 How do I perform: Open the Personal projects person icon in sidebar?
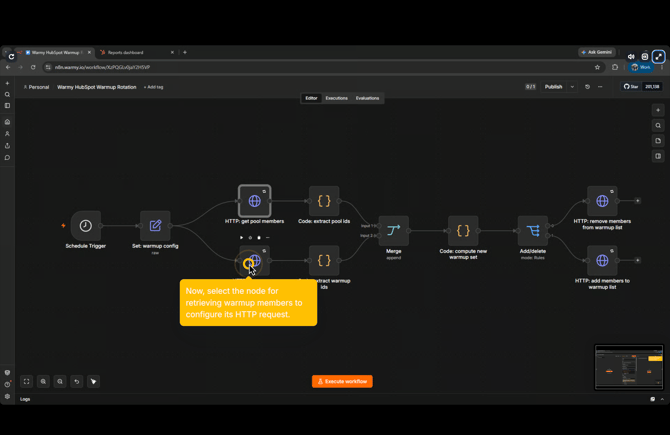tap(7, 134)
